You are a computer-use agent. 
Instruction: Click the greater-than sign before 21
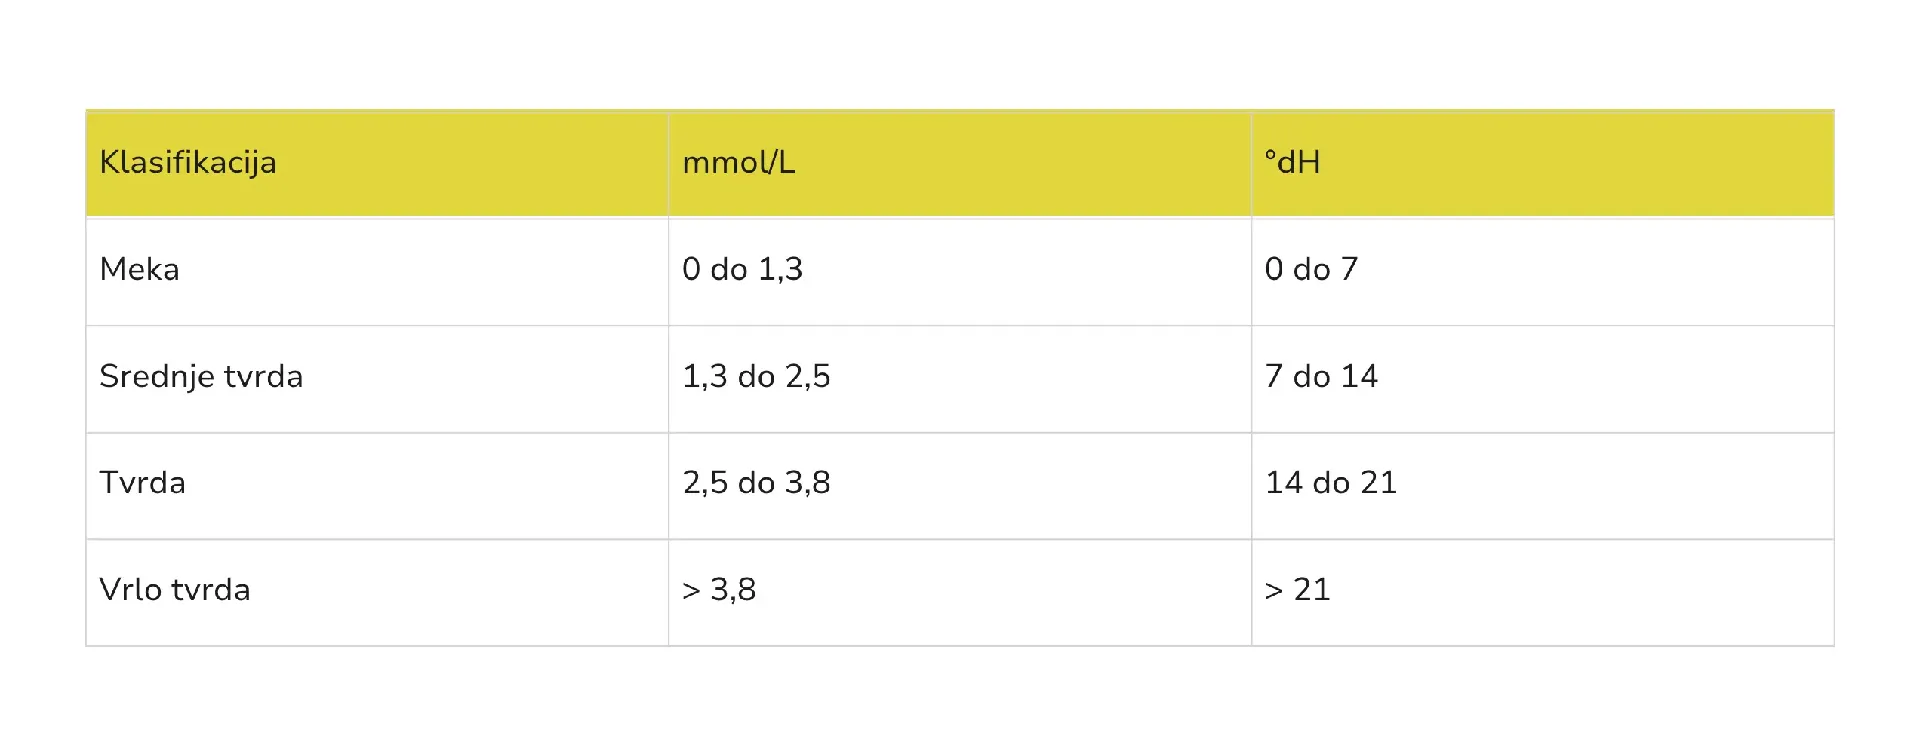pos(1273,591)
